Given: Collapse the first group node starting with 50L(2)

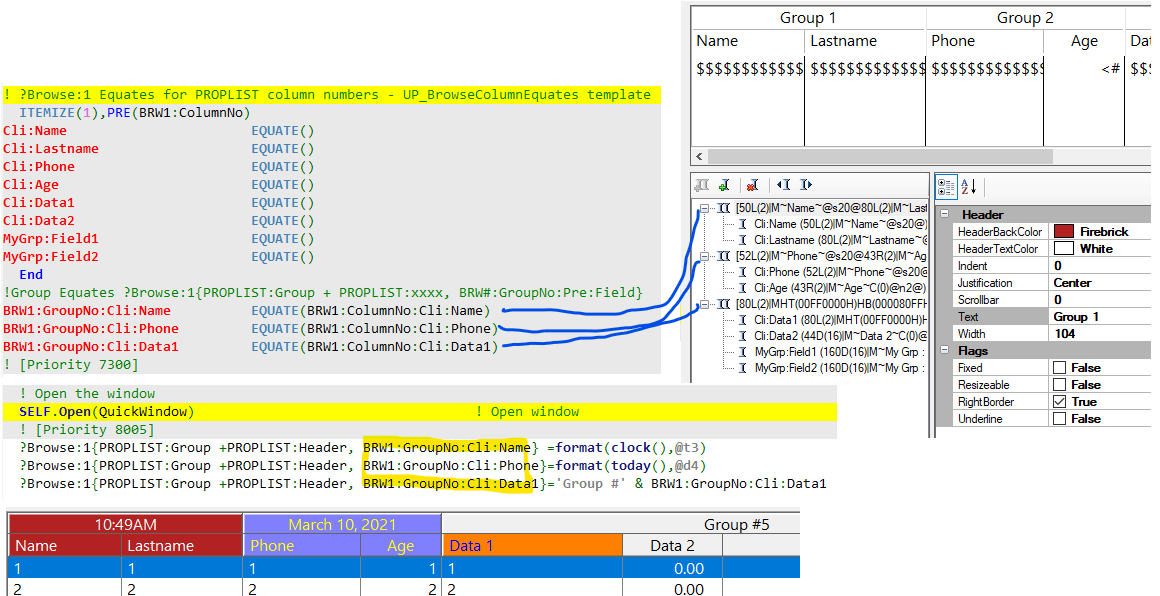Looking at the screenshot, I should coord(704,208).
